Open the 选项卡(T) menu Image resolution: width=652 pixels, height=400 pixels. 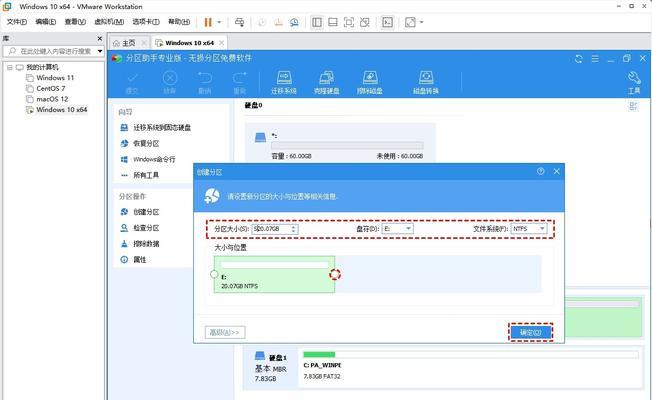(x=146, y=22)
